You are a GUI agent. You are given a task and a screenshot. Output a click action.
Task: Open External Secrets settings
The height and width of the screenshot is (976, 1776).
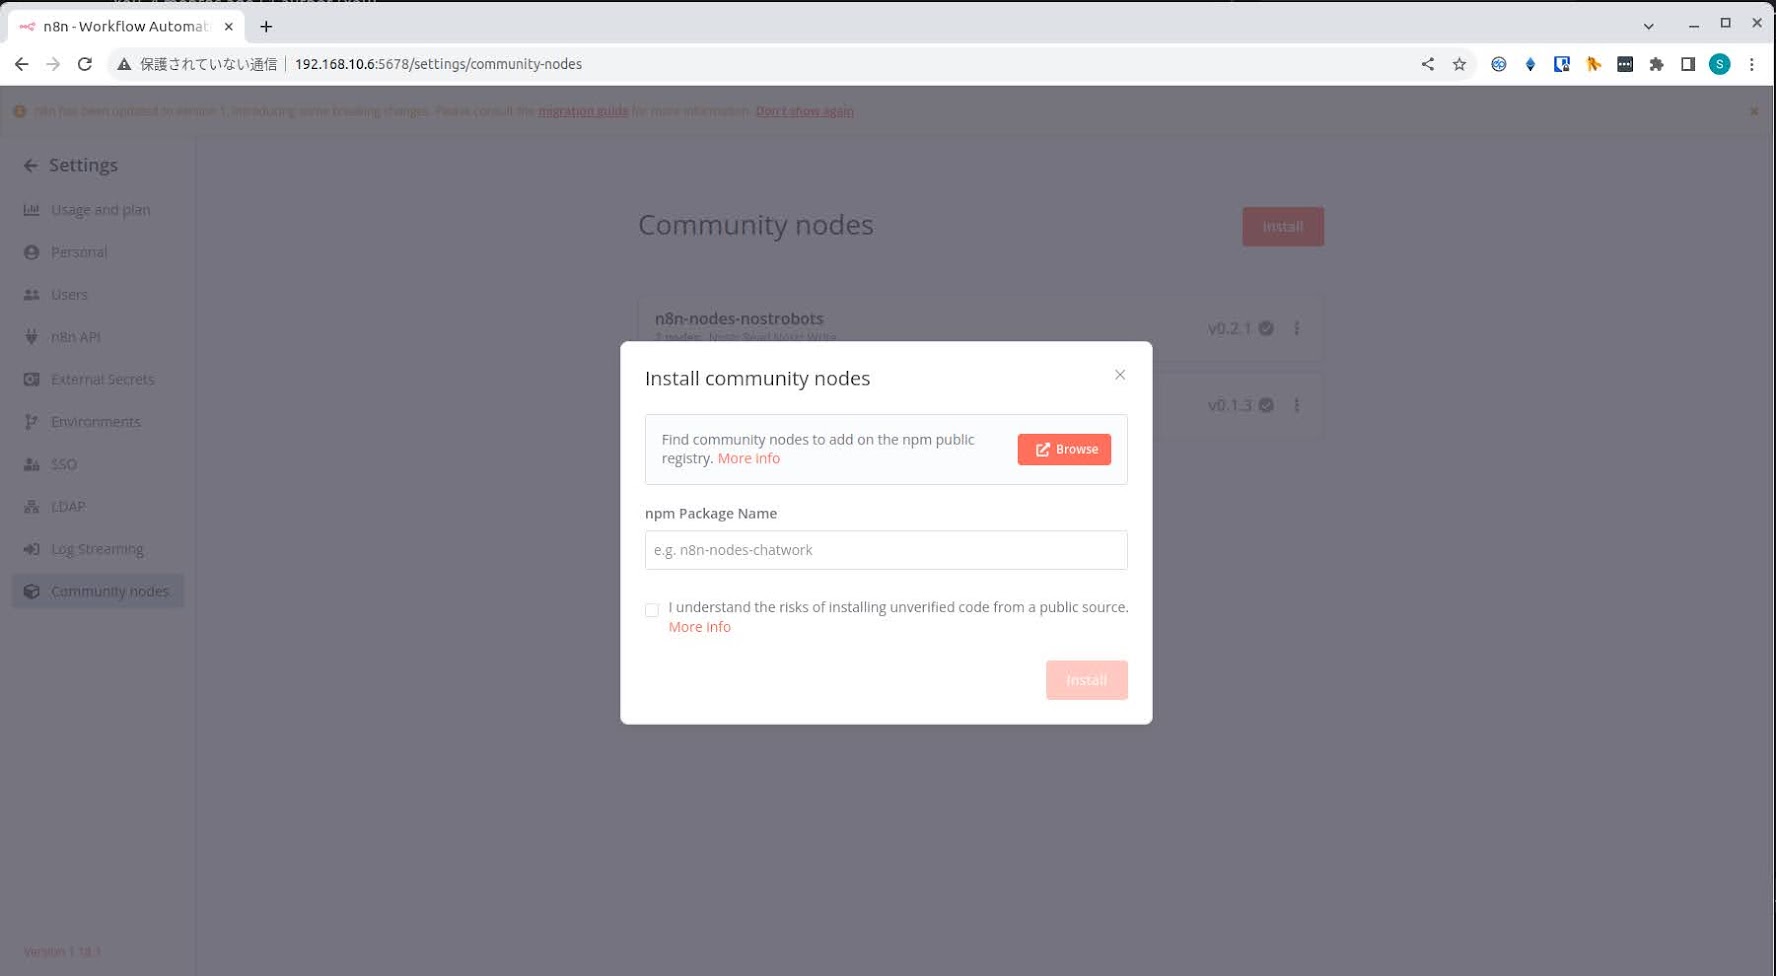tap(98, 380)
